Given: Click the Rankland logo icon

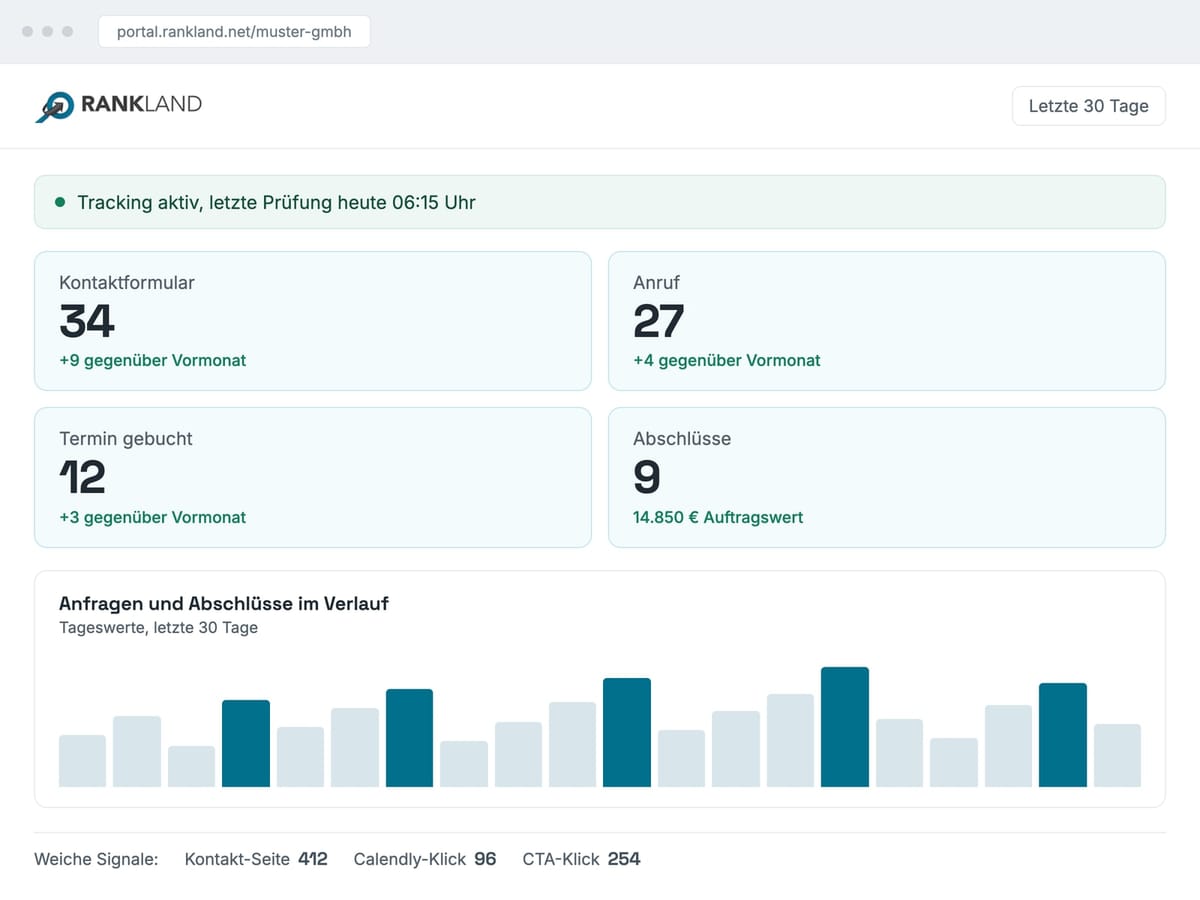Looking at the screenshot, I should (x=54, y=106).
